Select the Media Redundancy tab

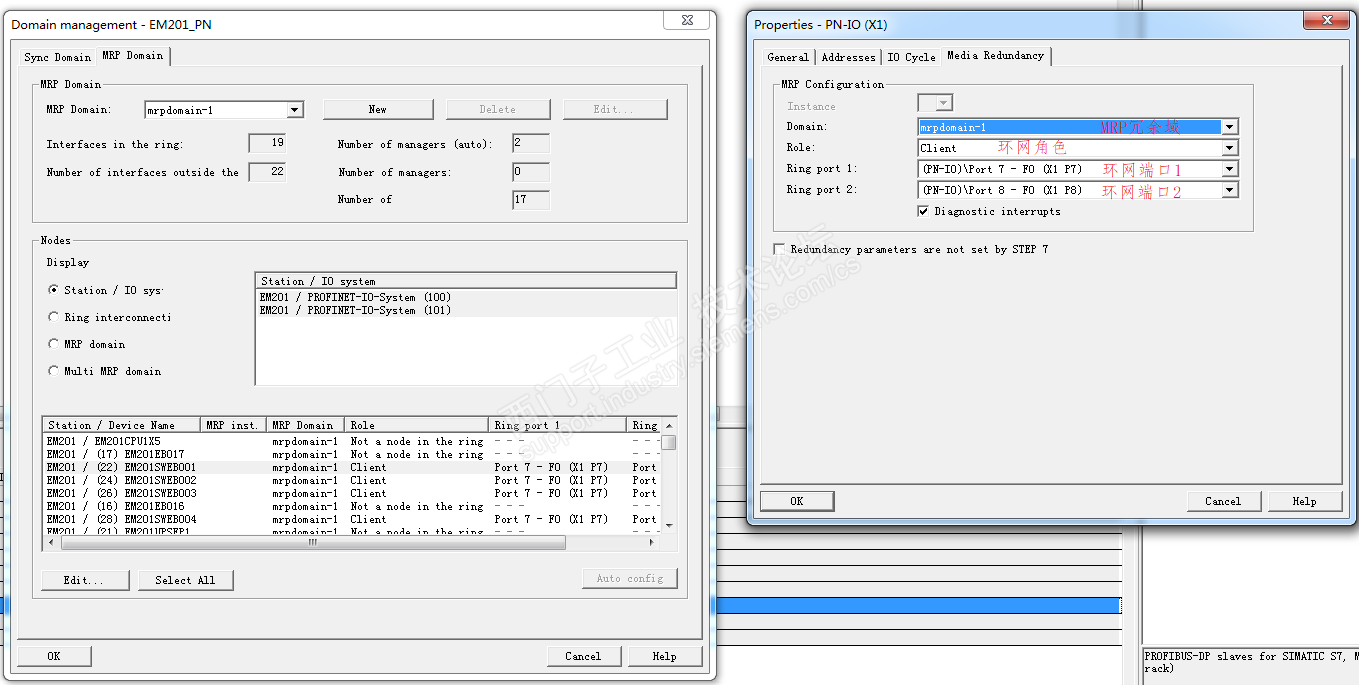pos(995,56)
